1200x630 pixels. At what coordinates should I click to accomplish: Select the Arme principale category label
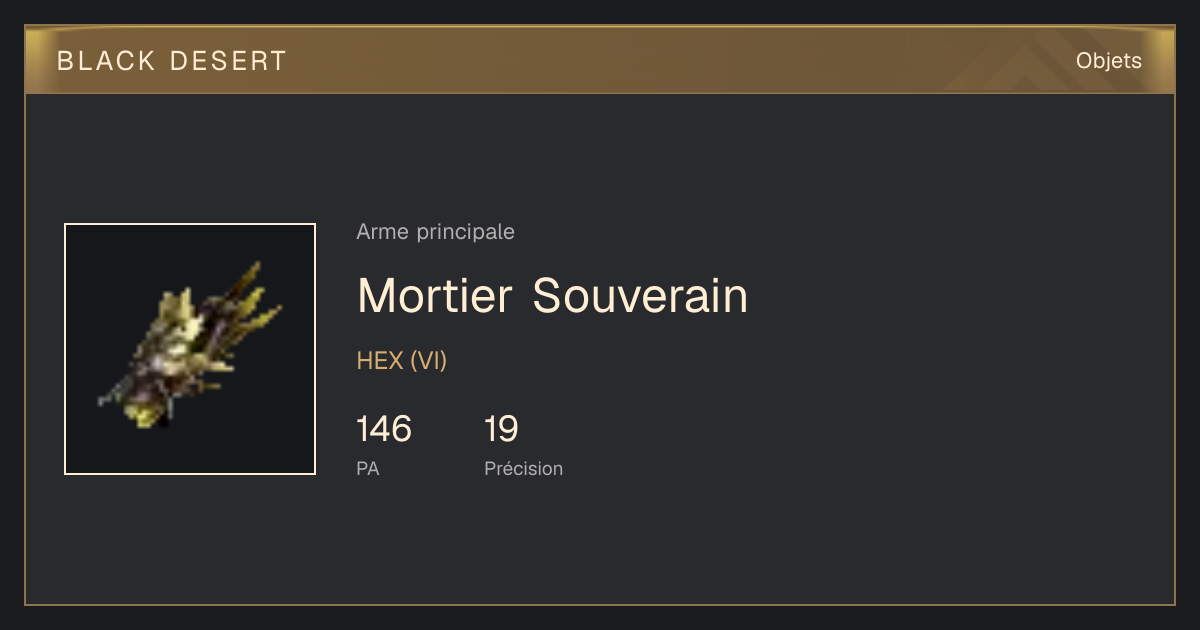pyautogui.click(x=435, y=232)
